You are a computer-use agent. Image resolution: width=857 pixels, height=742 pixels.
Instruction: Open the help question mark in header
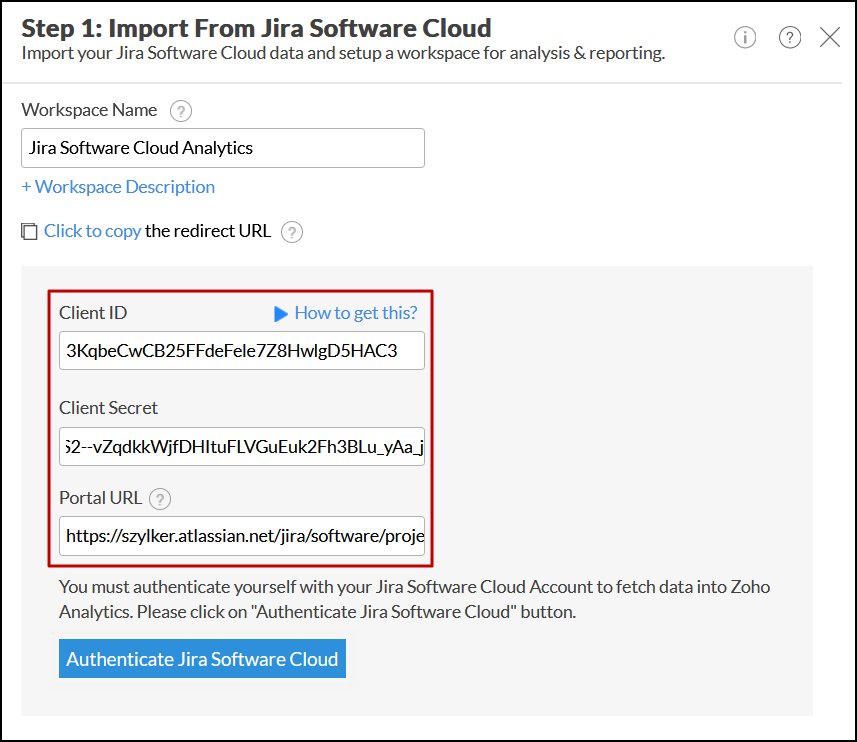pyautogui.click(x=790, y=38)
